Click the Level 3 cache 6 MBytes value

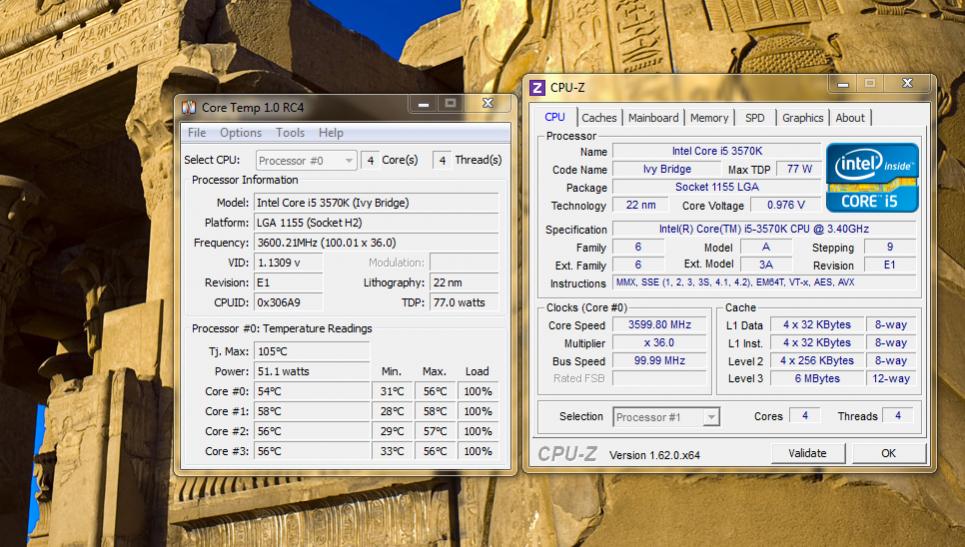point(817,378)
